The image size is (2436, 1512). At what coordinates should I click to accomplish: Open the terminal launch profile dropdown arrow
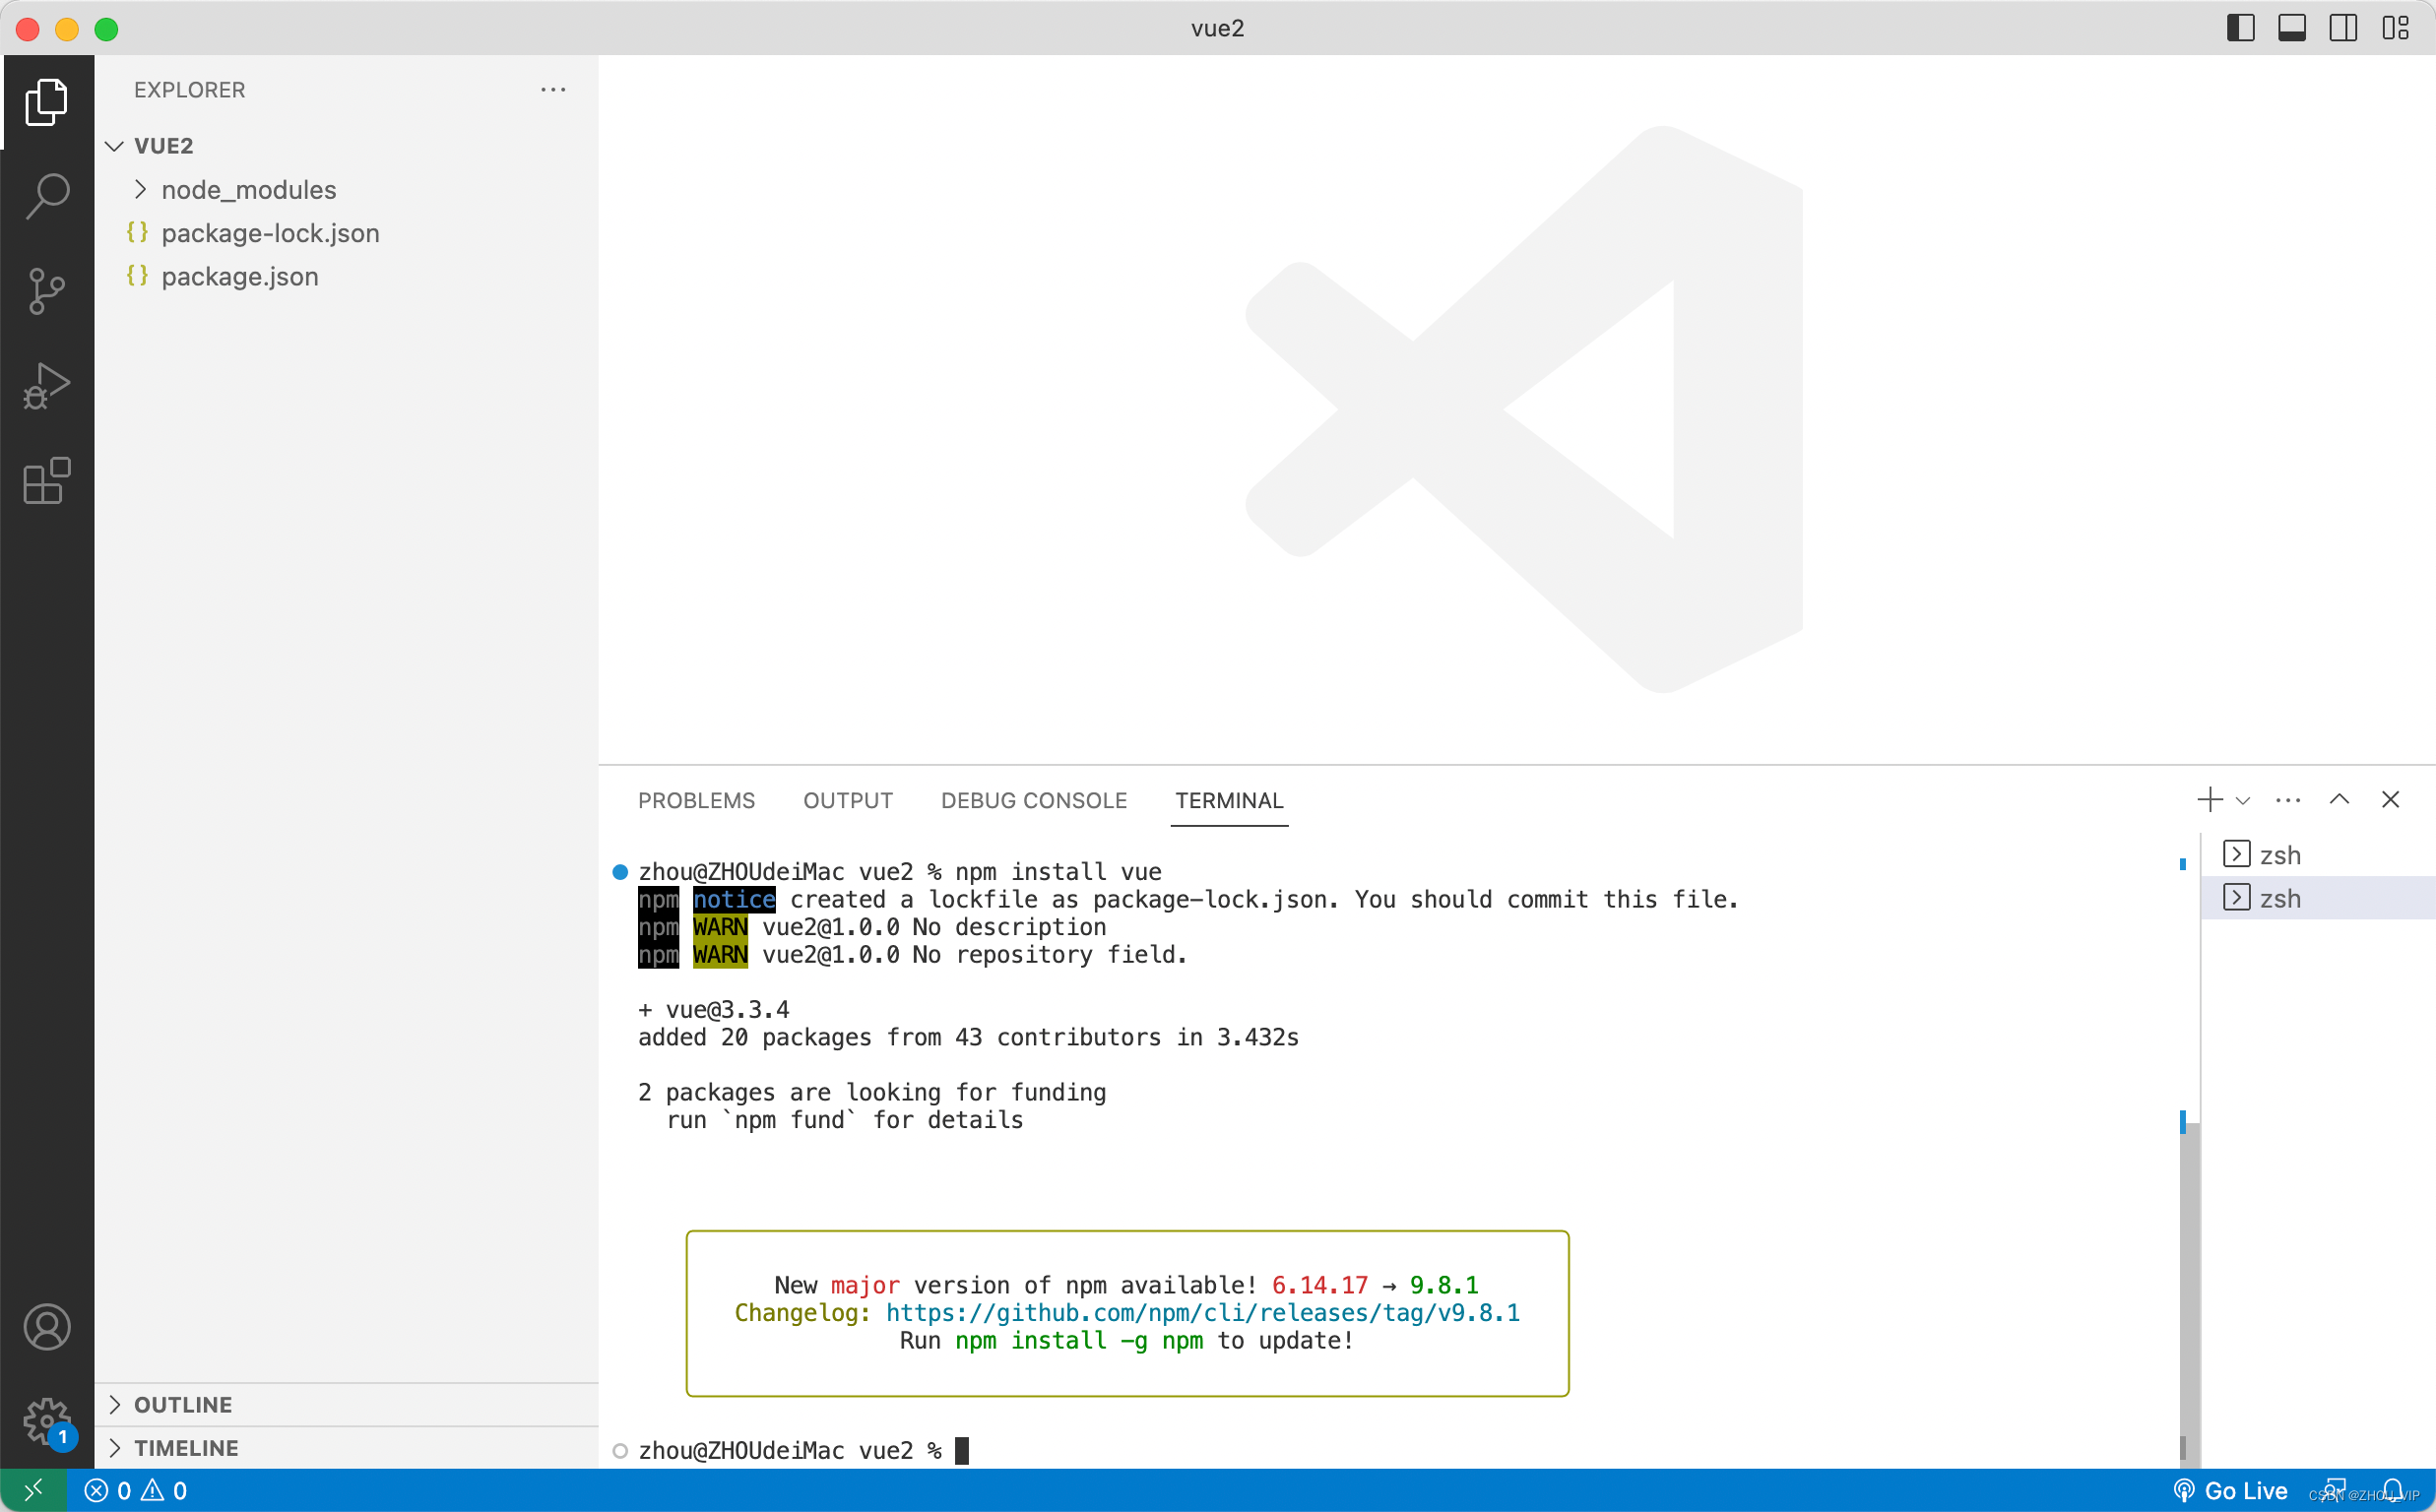pos(2243,801)
